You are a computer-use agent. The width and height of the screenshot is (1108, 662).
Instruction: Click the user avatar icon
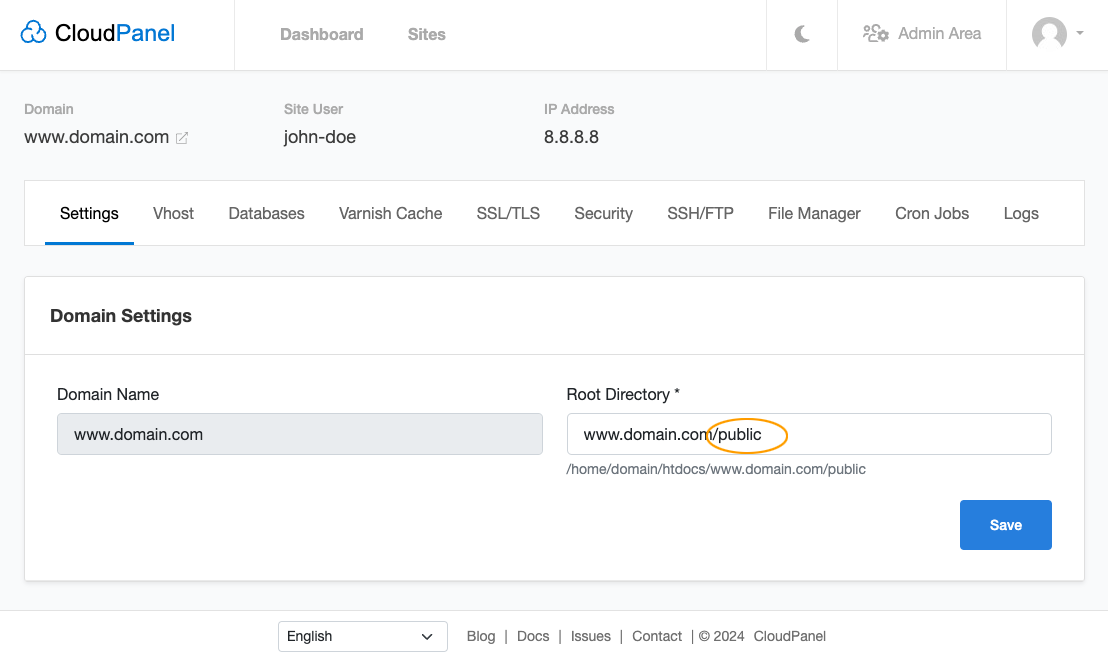1050,34
